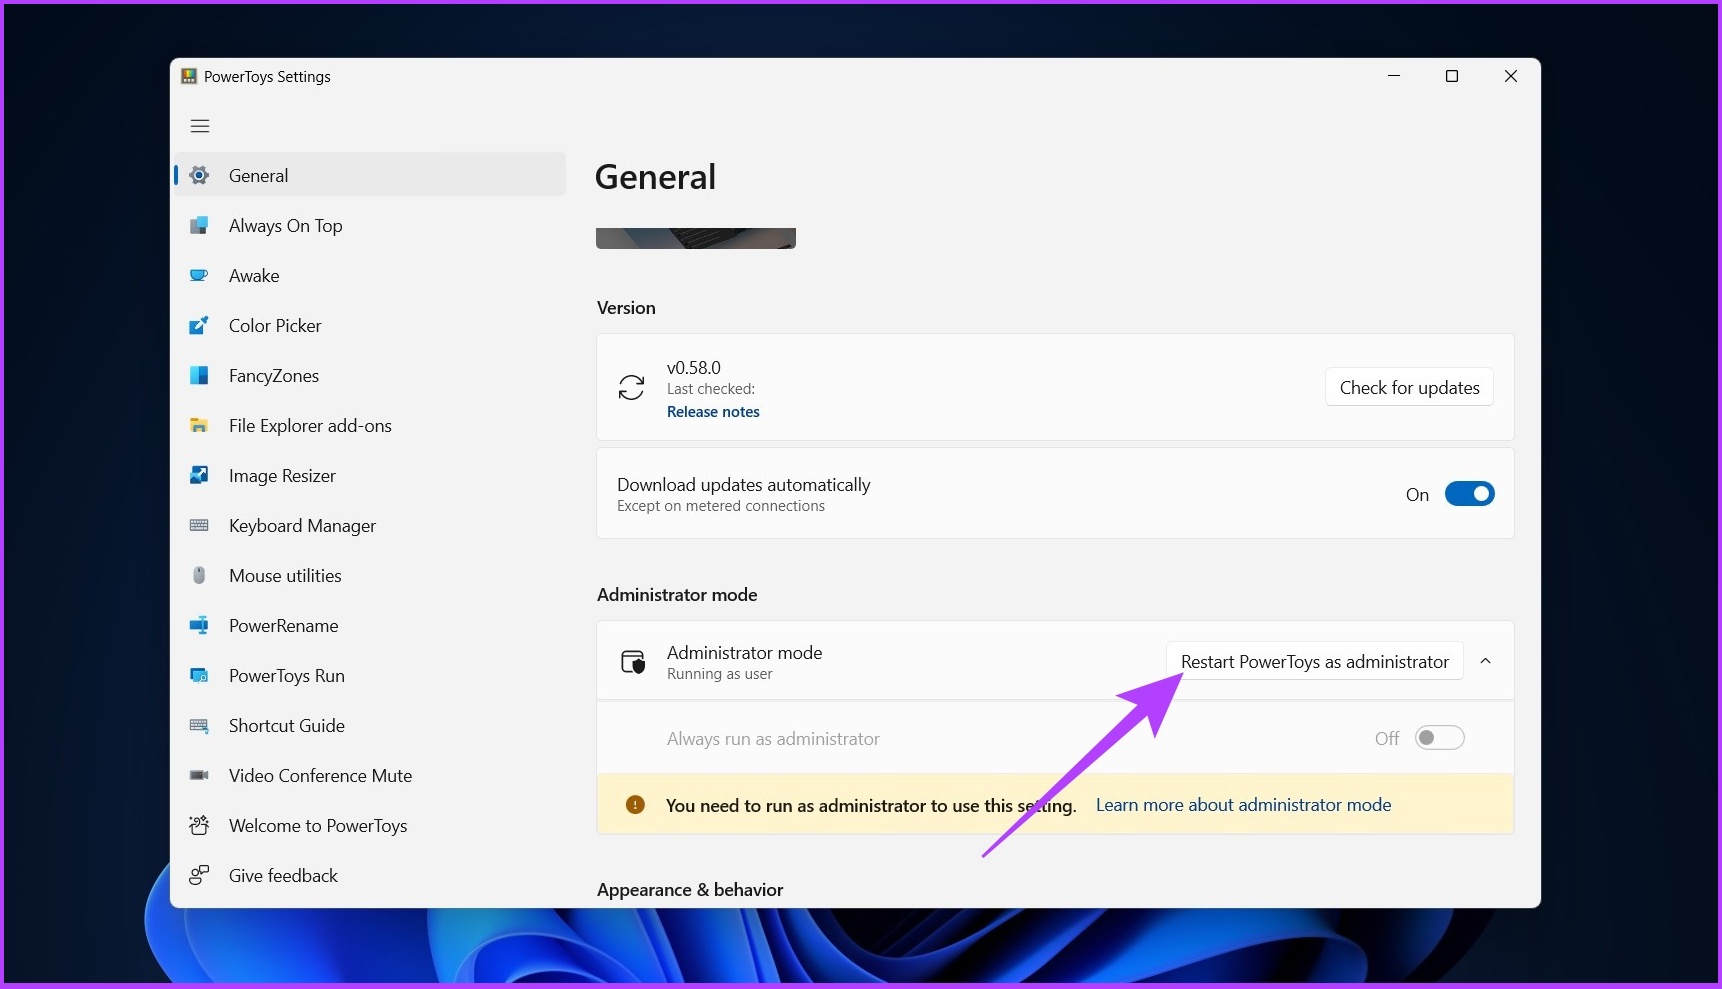
Task: Navigate to FancyZones
Action: 370,375
